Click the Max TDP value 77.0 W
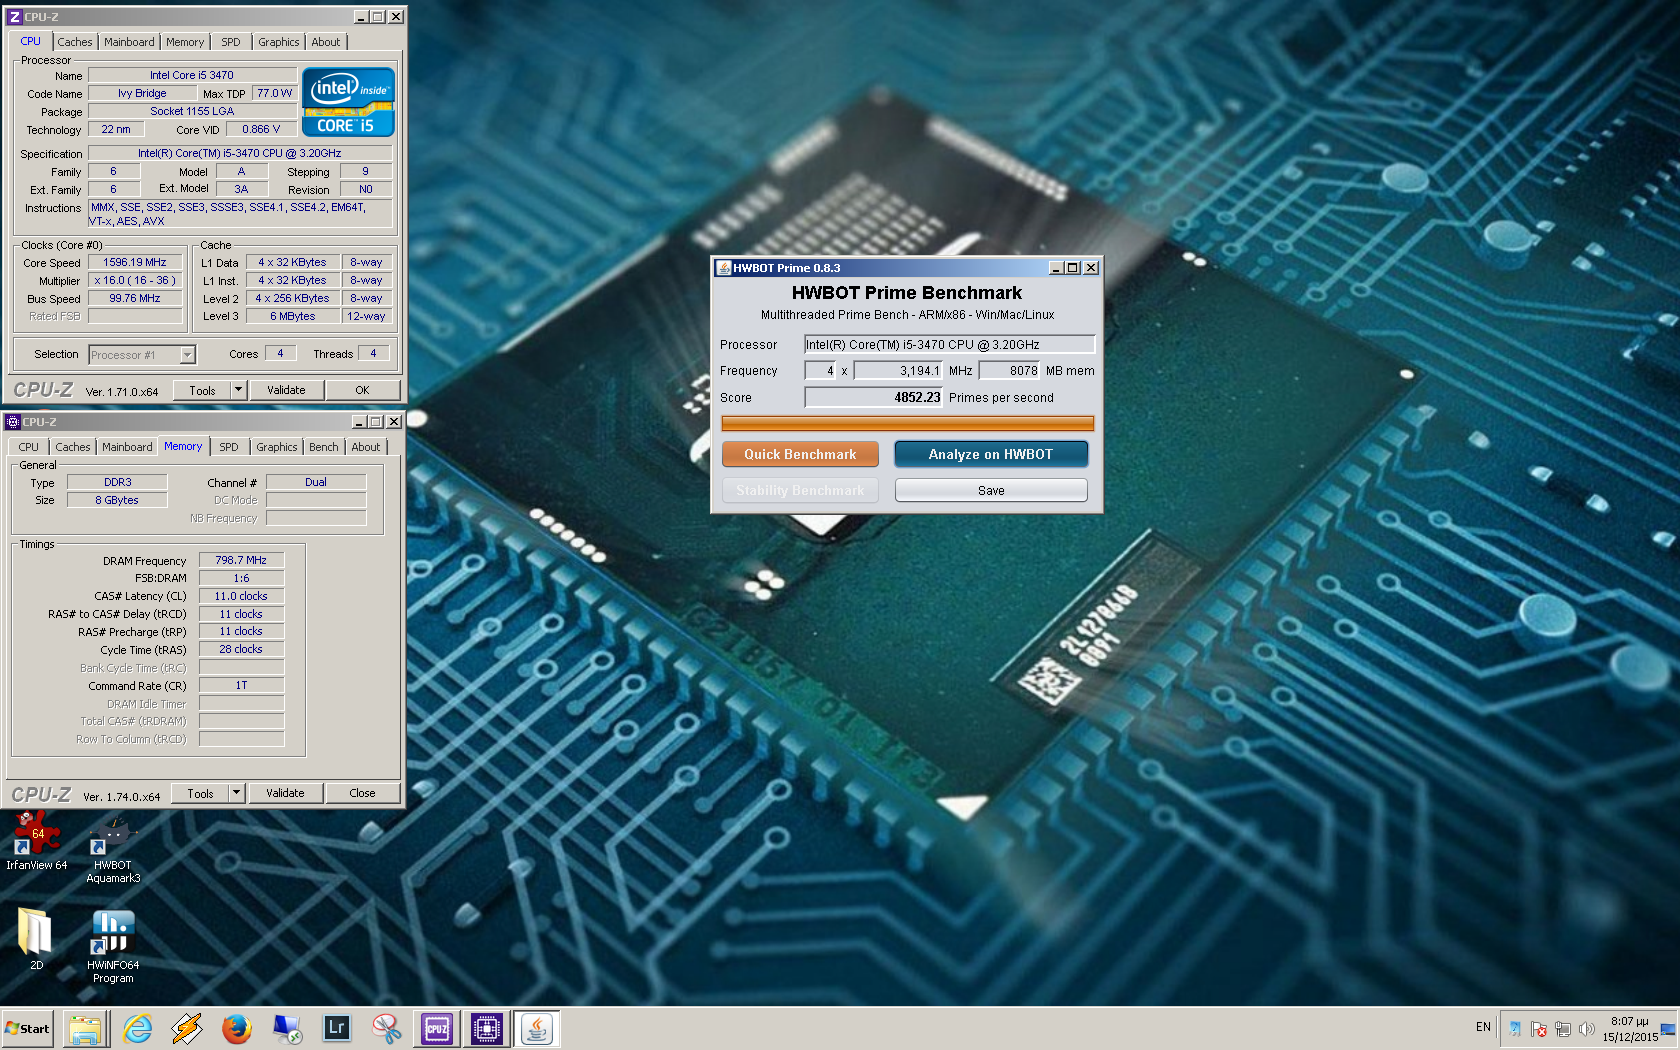1680x1050 pixels. [274, 93]
